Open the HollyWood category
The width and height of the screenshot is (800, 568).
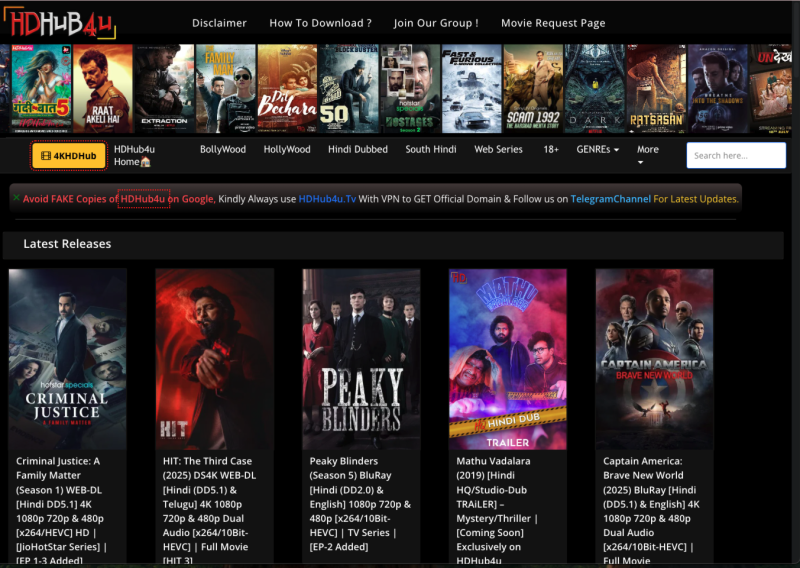pos(287,150)
